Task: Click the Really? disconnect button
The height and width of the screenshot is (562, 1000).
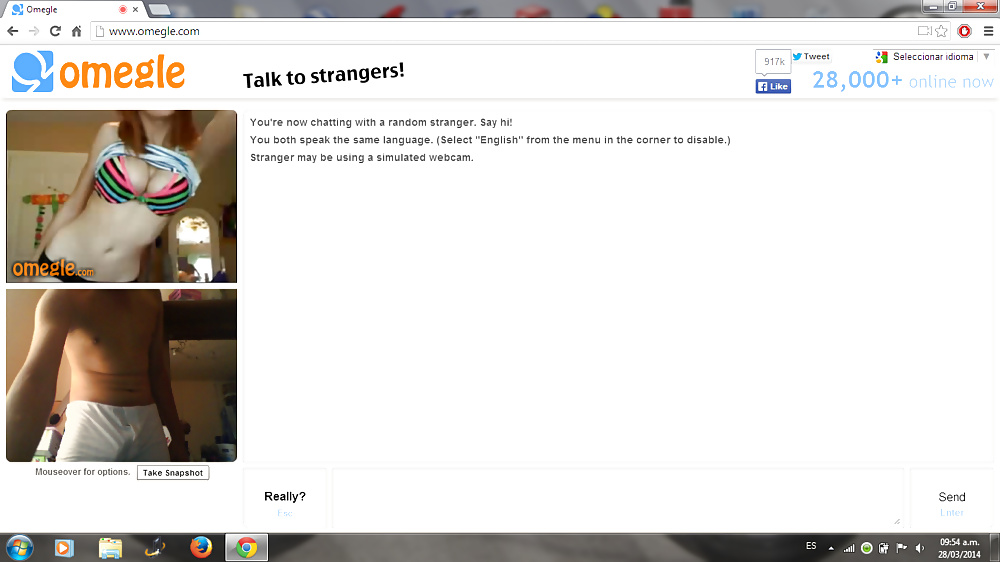Action: pyautogui.click(x=285, y=498)
